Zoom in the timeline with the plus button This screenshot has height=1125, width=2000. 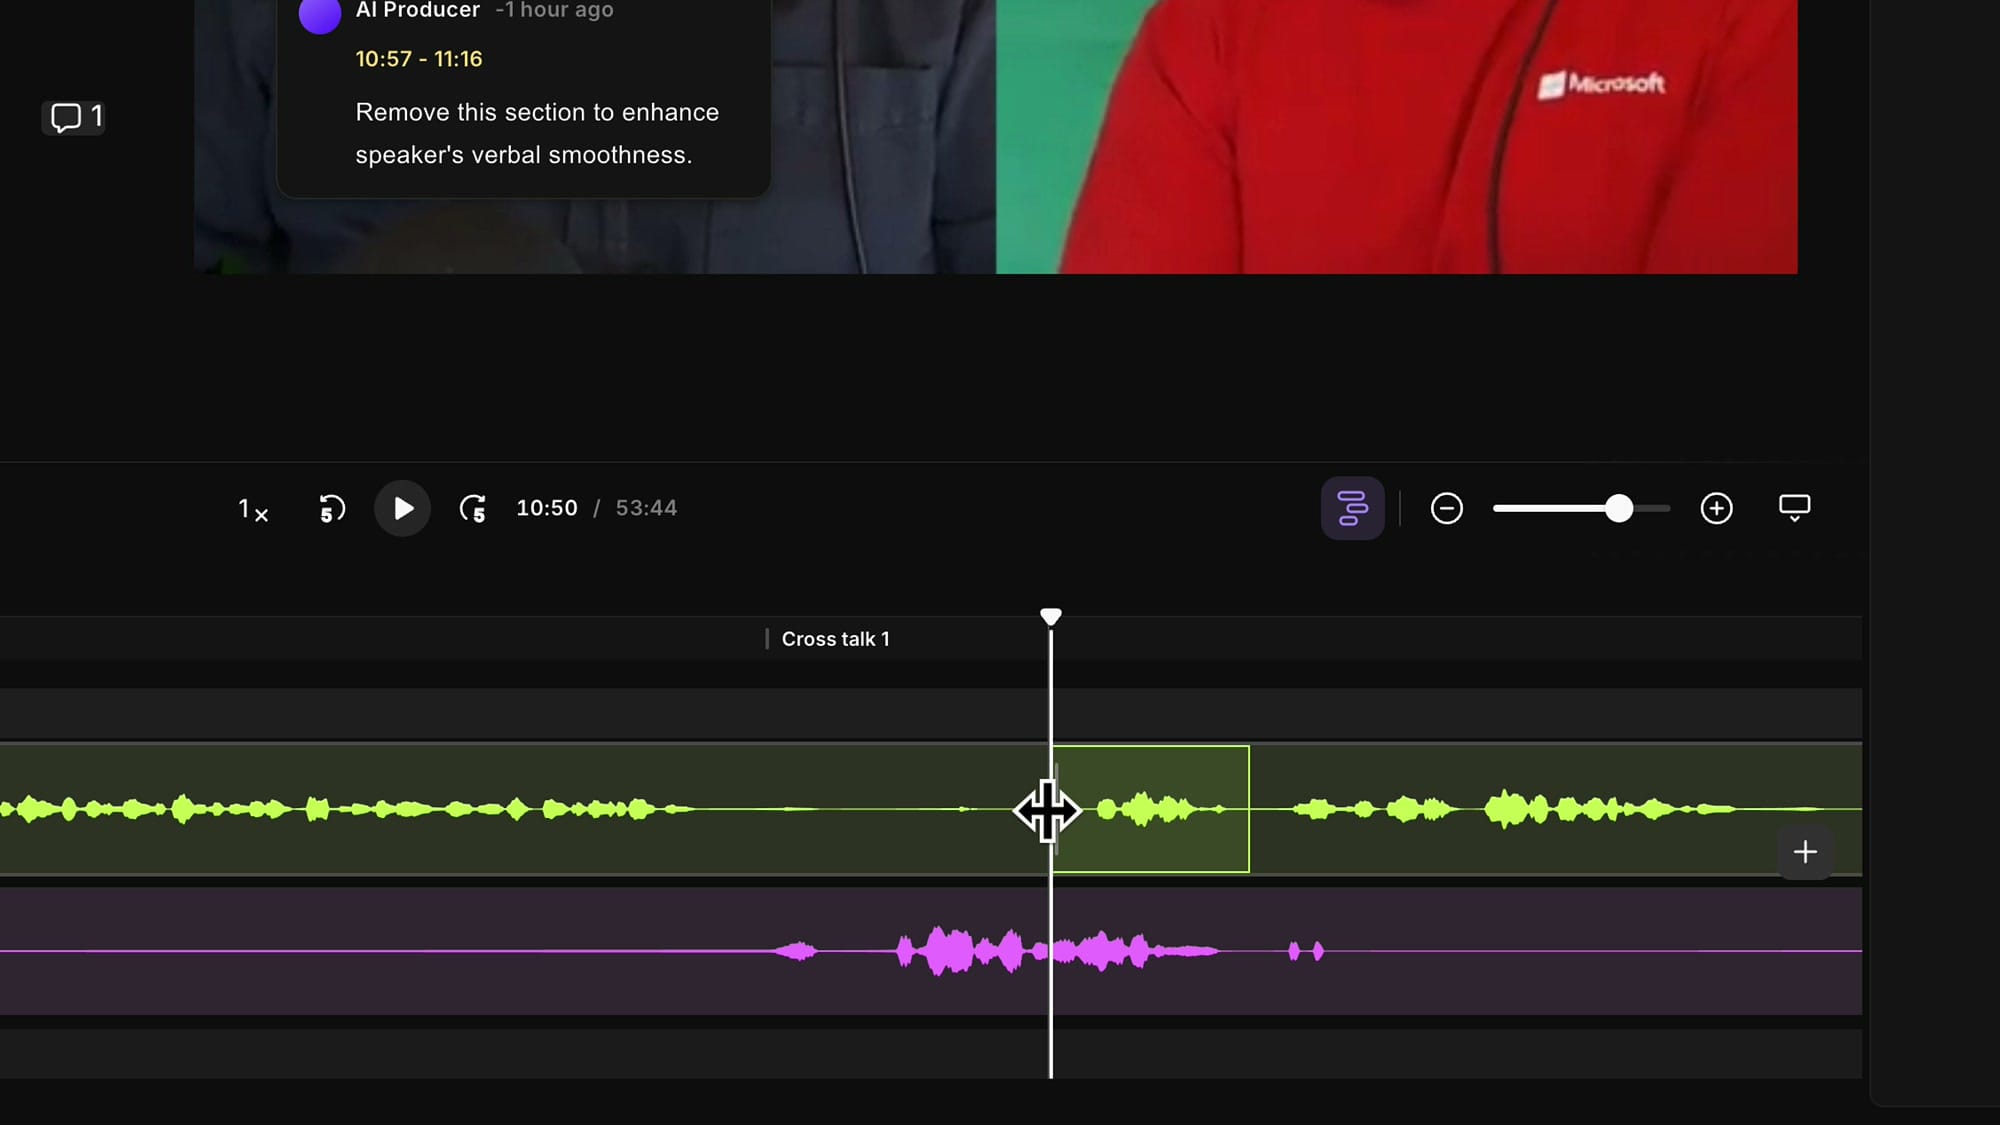pyautogui.click(x=1716, y=508)
